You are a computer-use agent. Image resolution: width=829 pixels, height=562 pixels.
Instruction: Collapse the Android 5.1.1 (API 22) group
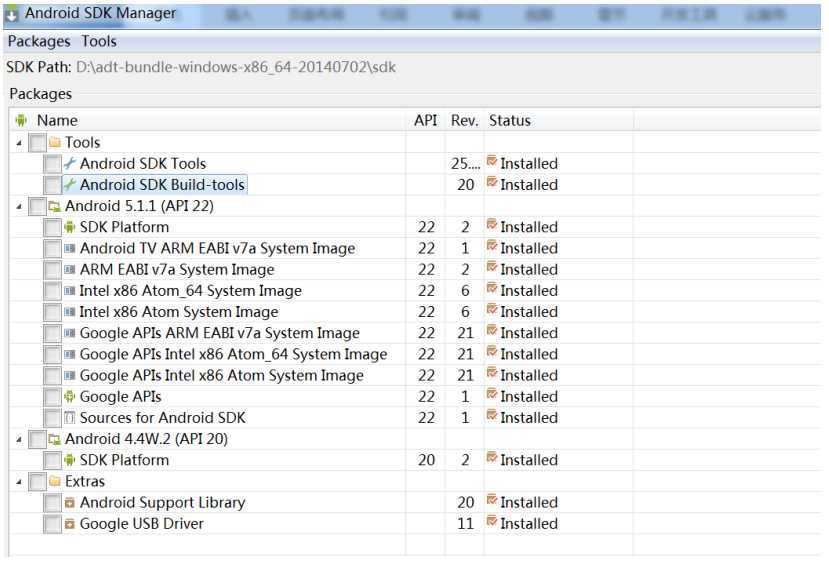(x=19, y=206)
